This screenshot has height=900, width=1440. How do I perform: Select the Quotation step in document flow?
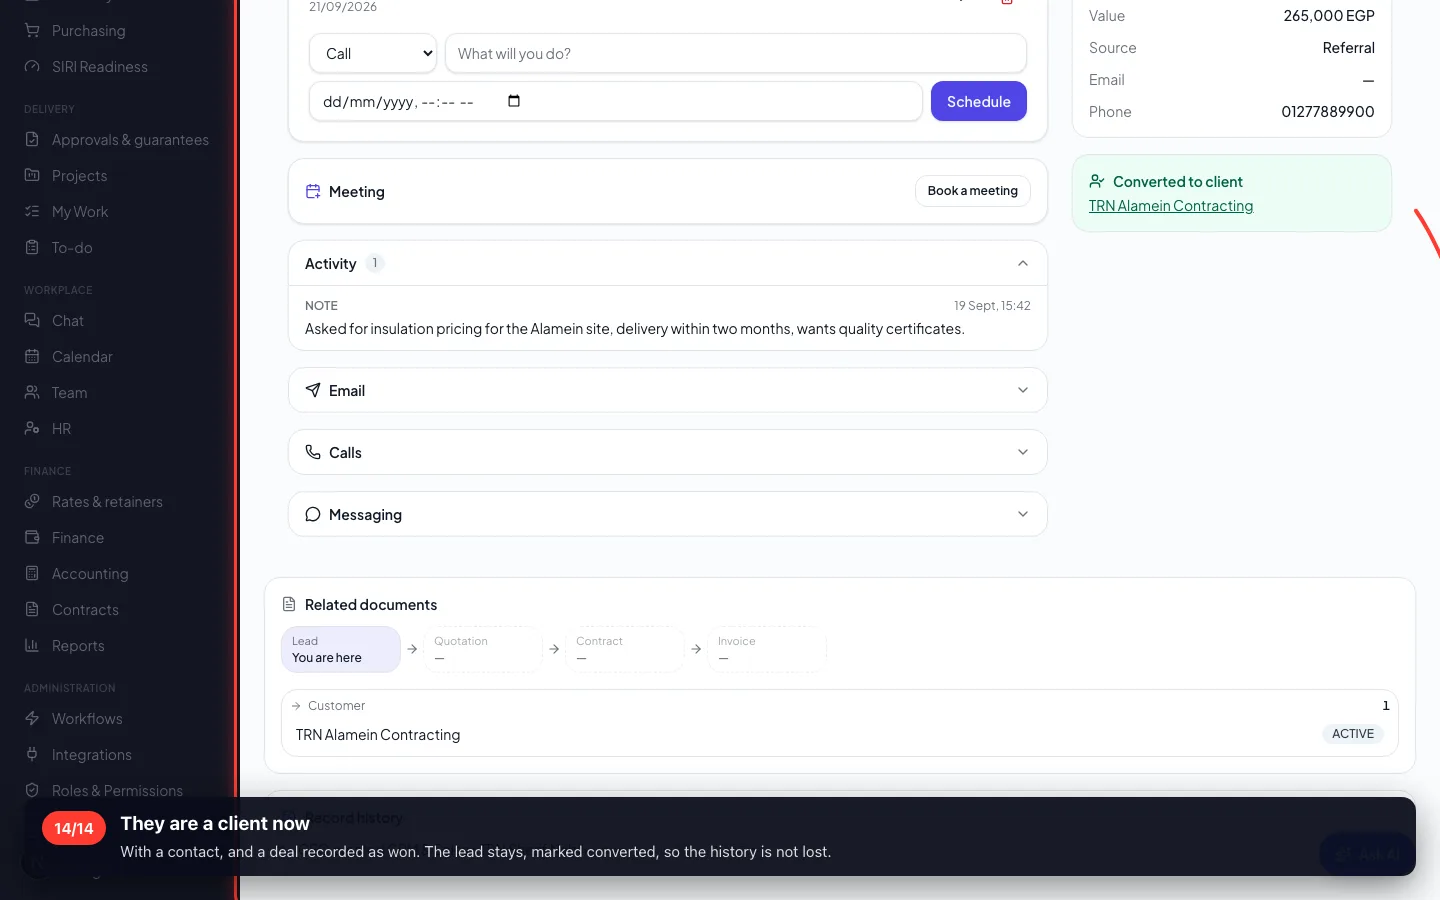tap(483, 649)
